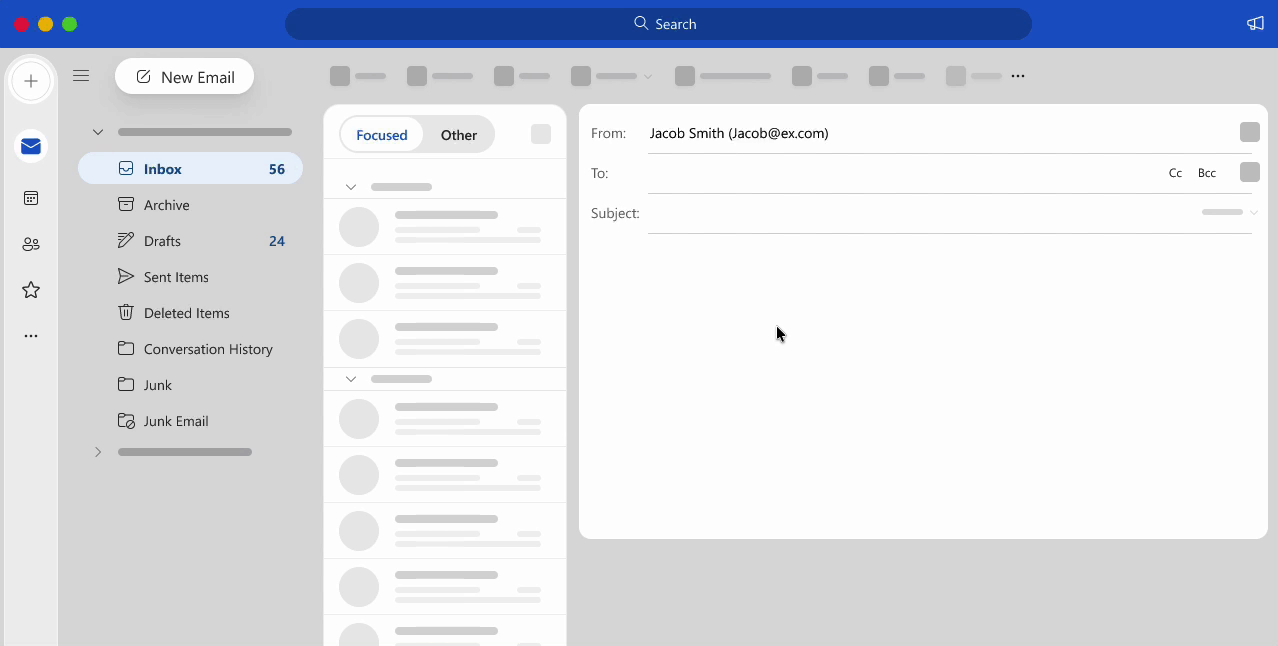1278x646 pixels.
Task: Click the Inbox folder tray icon
Action: coord(126,169)
